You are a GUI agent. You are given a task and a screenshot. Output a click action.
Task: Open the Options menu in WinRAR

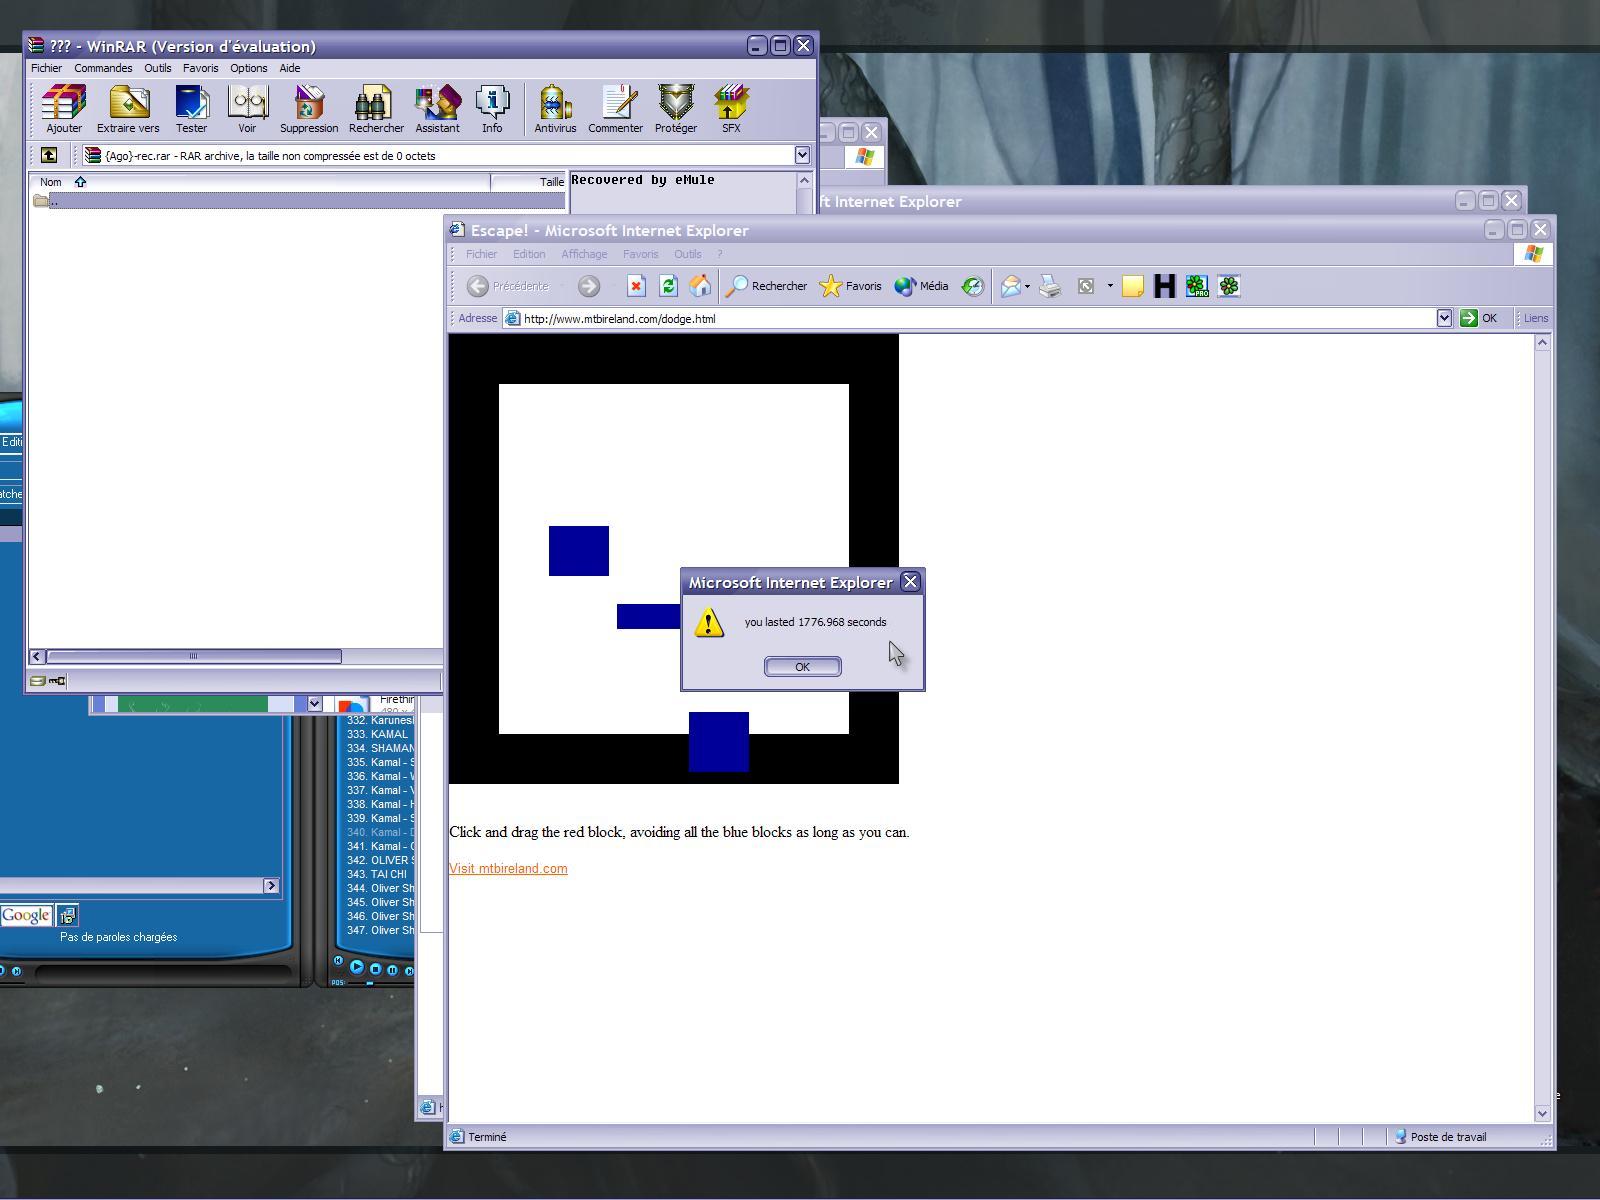tap(248, 68)
